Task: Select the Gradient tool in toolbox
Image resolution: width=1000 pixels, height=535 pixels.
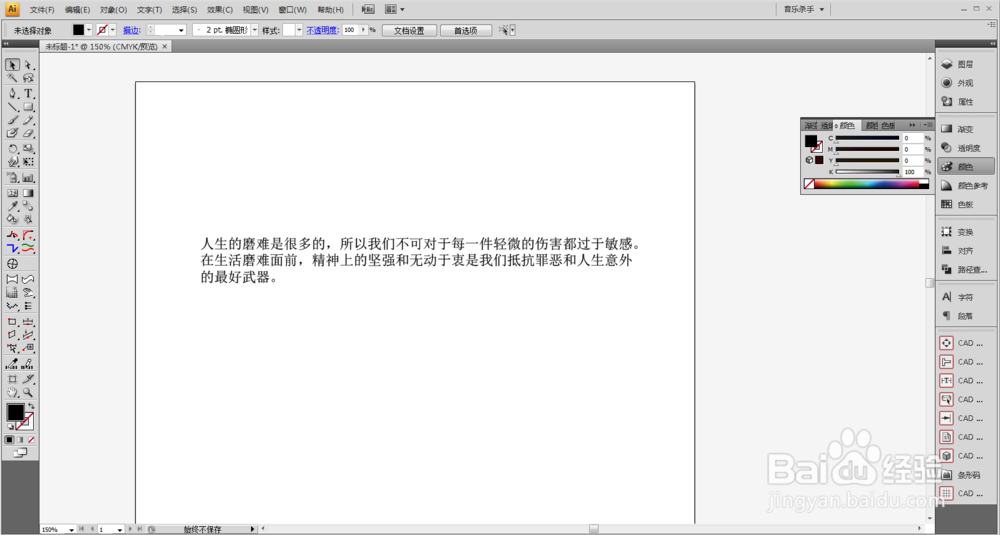Action: coord(28,193)
